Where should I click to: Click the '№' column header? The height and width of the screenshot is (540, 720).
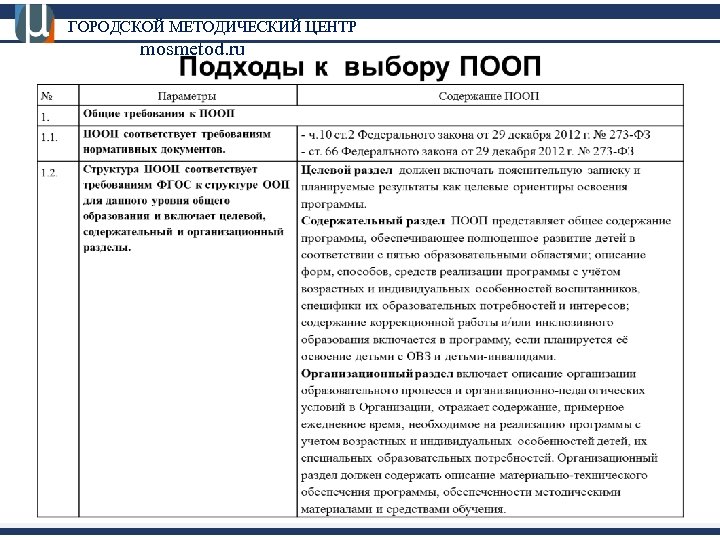click(x=58, y=96)
